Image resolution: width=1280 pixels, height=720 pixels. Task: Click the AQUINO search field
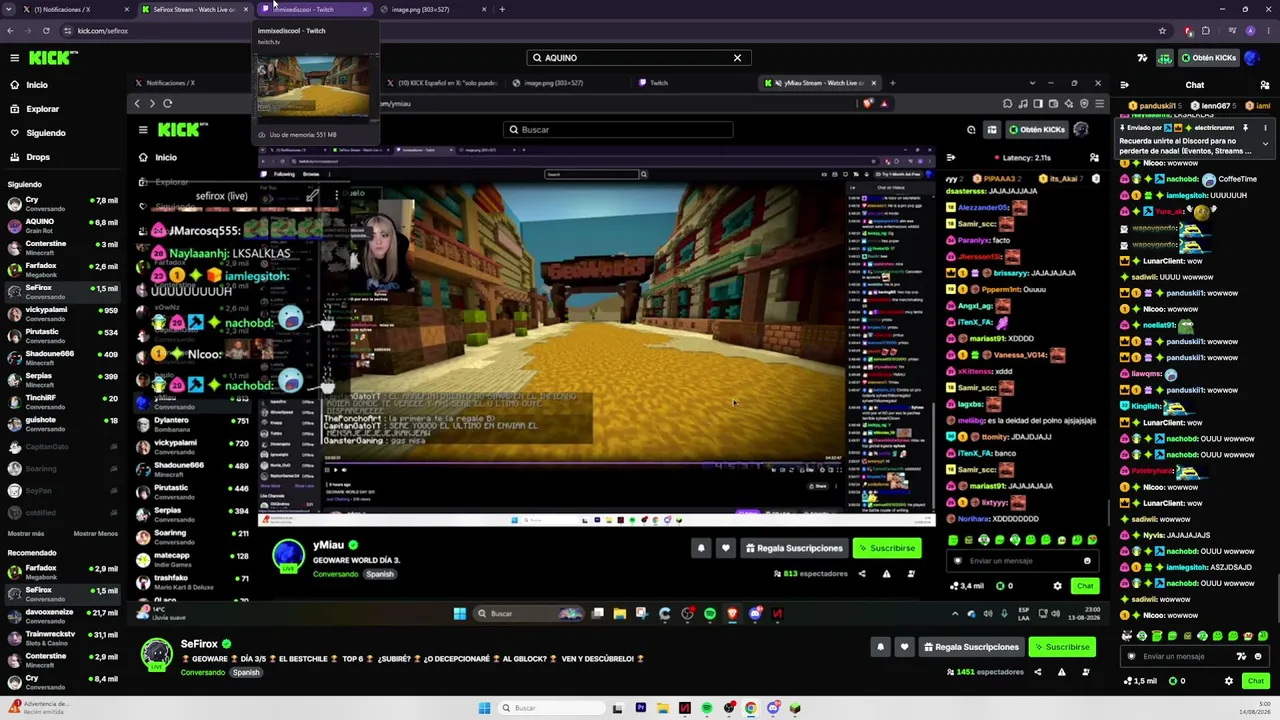click(x=639, y=58)
